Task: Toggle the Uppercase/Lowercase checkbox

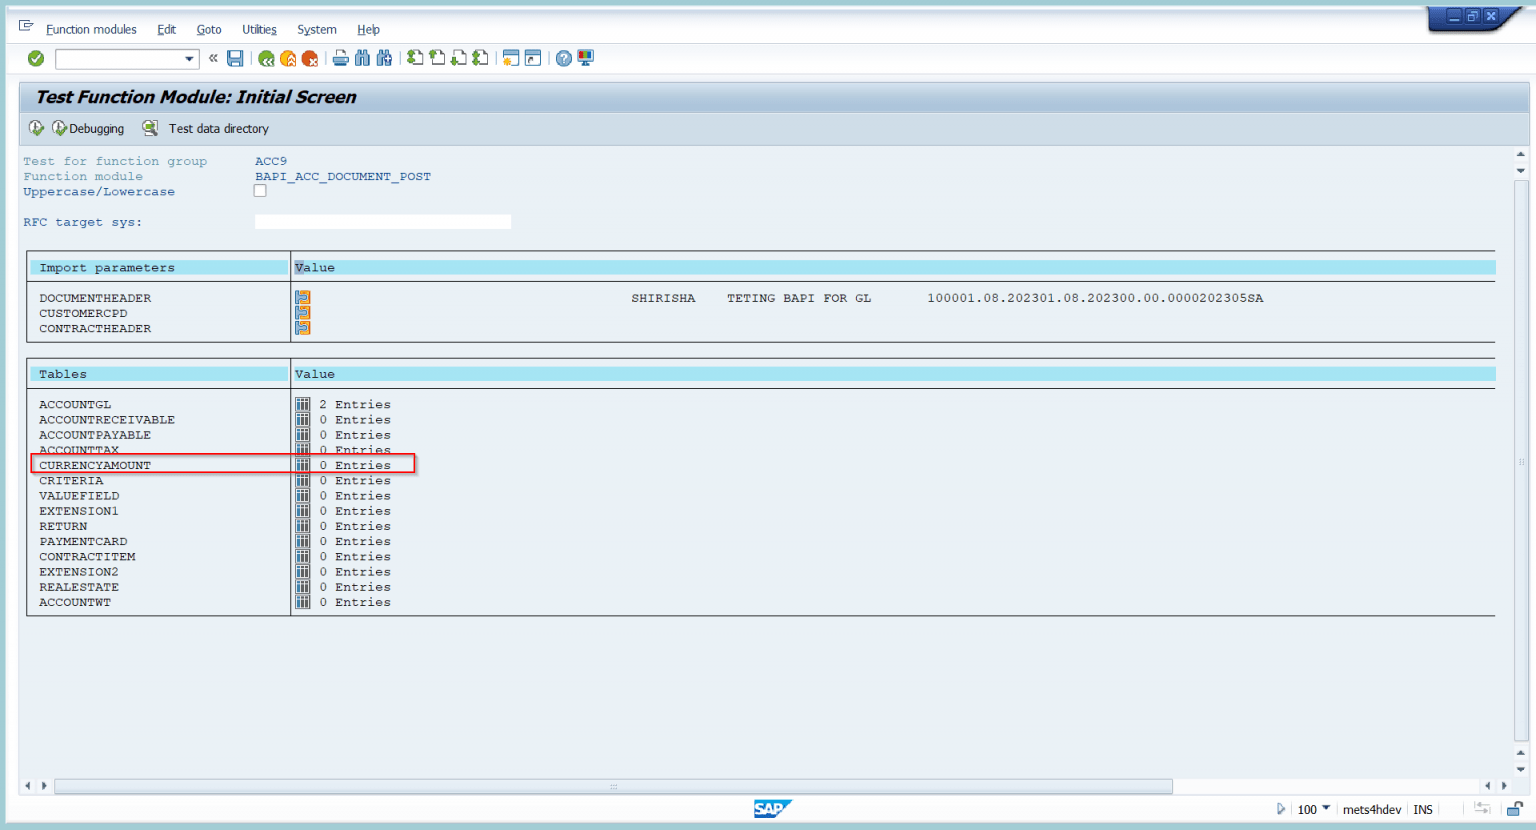Action: click(x=260, y=191)
